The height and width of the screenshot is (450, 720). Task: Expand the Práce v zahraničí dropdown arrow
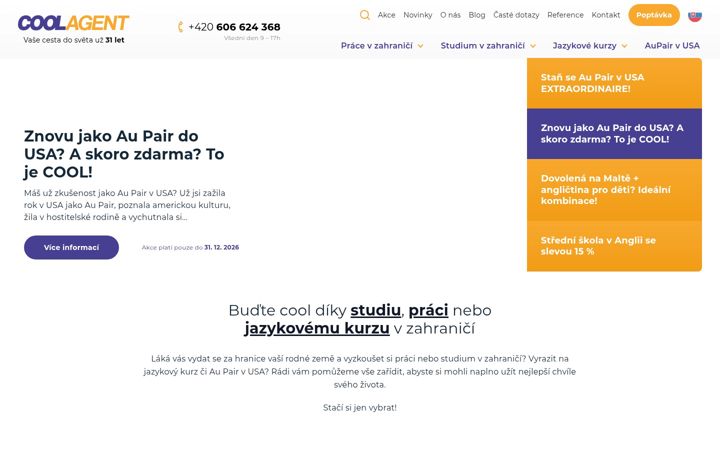pos(420,46)
